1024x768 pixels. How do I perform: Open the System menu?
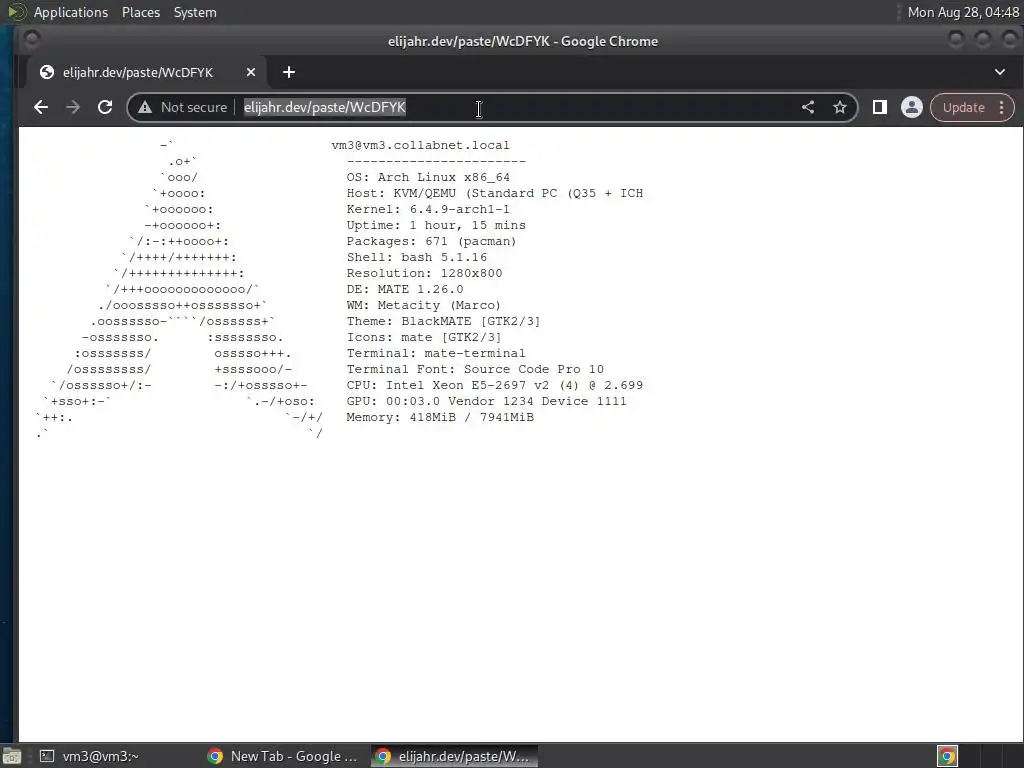[x=195, y=12]
